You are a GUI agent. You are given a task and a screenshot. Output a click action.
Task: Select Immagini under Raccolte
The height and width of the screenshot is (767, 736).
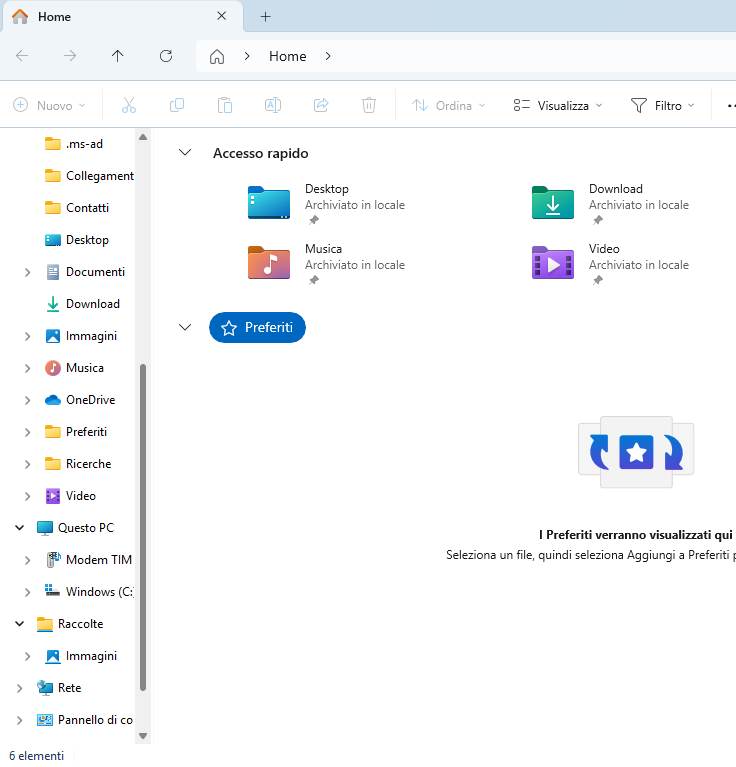click(x=81, y=656)
